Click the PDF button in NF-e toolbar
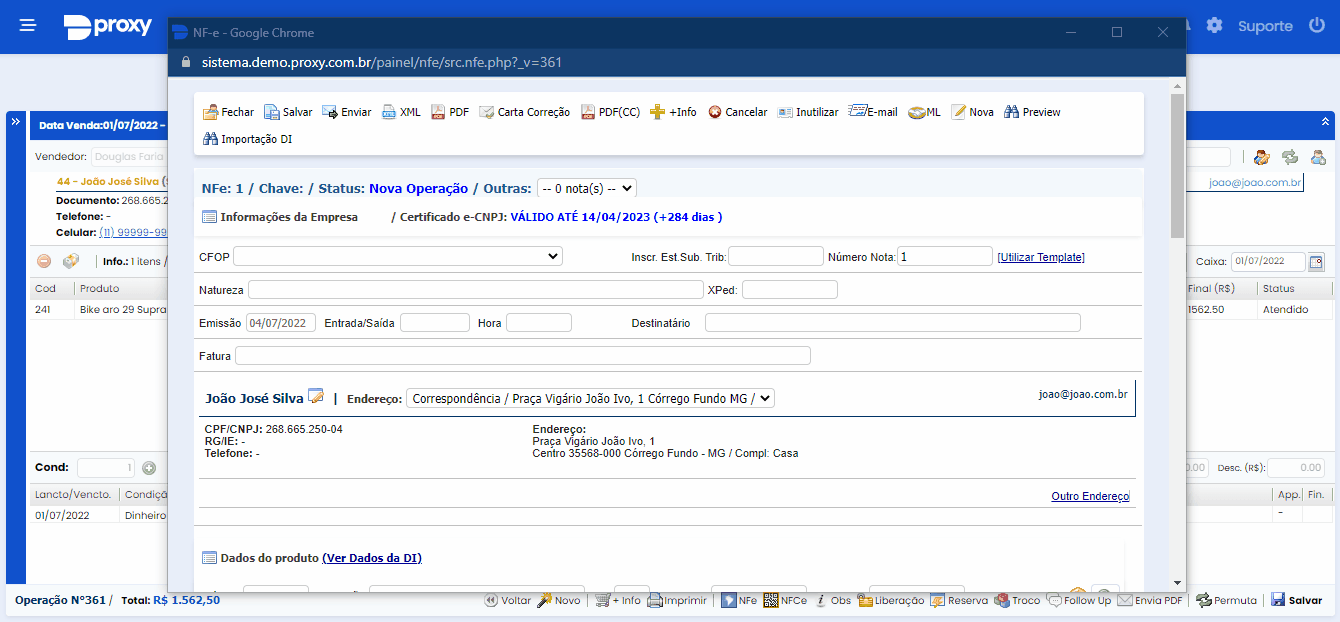Image resolution: width=1340 pixels, height=622 pixels. tap(450, 112)
